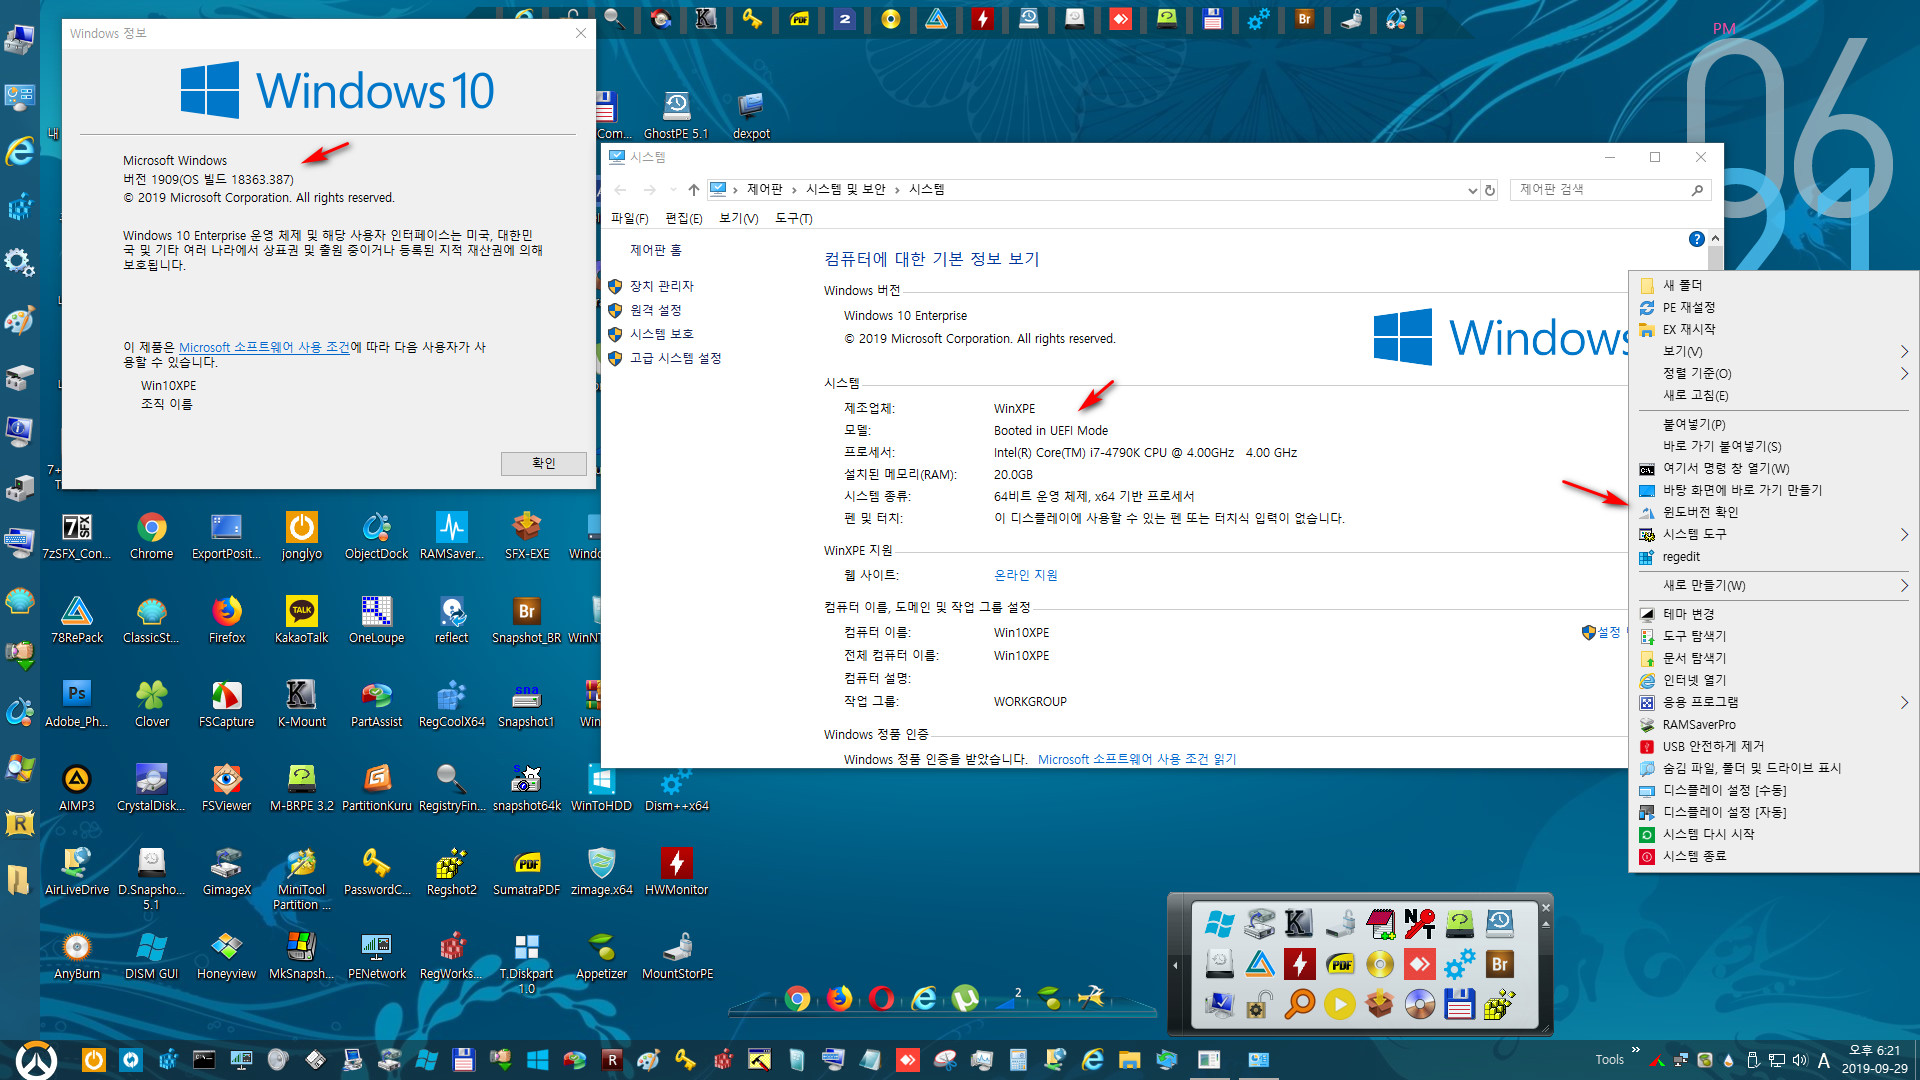
Task: Click Opera icon in bottom dock
Action: pyautogui.click(x=881, y=998)
